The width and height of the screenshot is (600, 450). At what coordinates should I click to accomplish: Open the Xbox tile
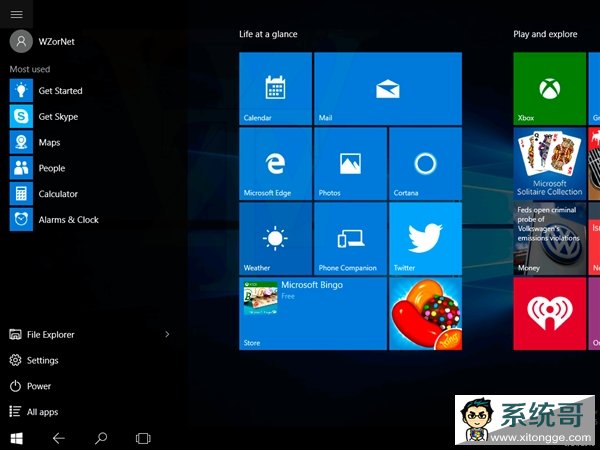click(549, 88)
